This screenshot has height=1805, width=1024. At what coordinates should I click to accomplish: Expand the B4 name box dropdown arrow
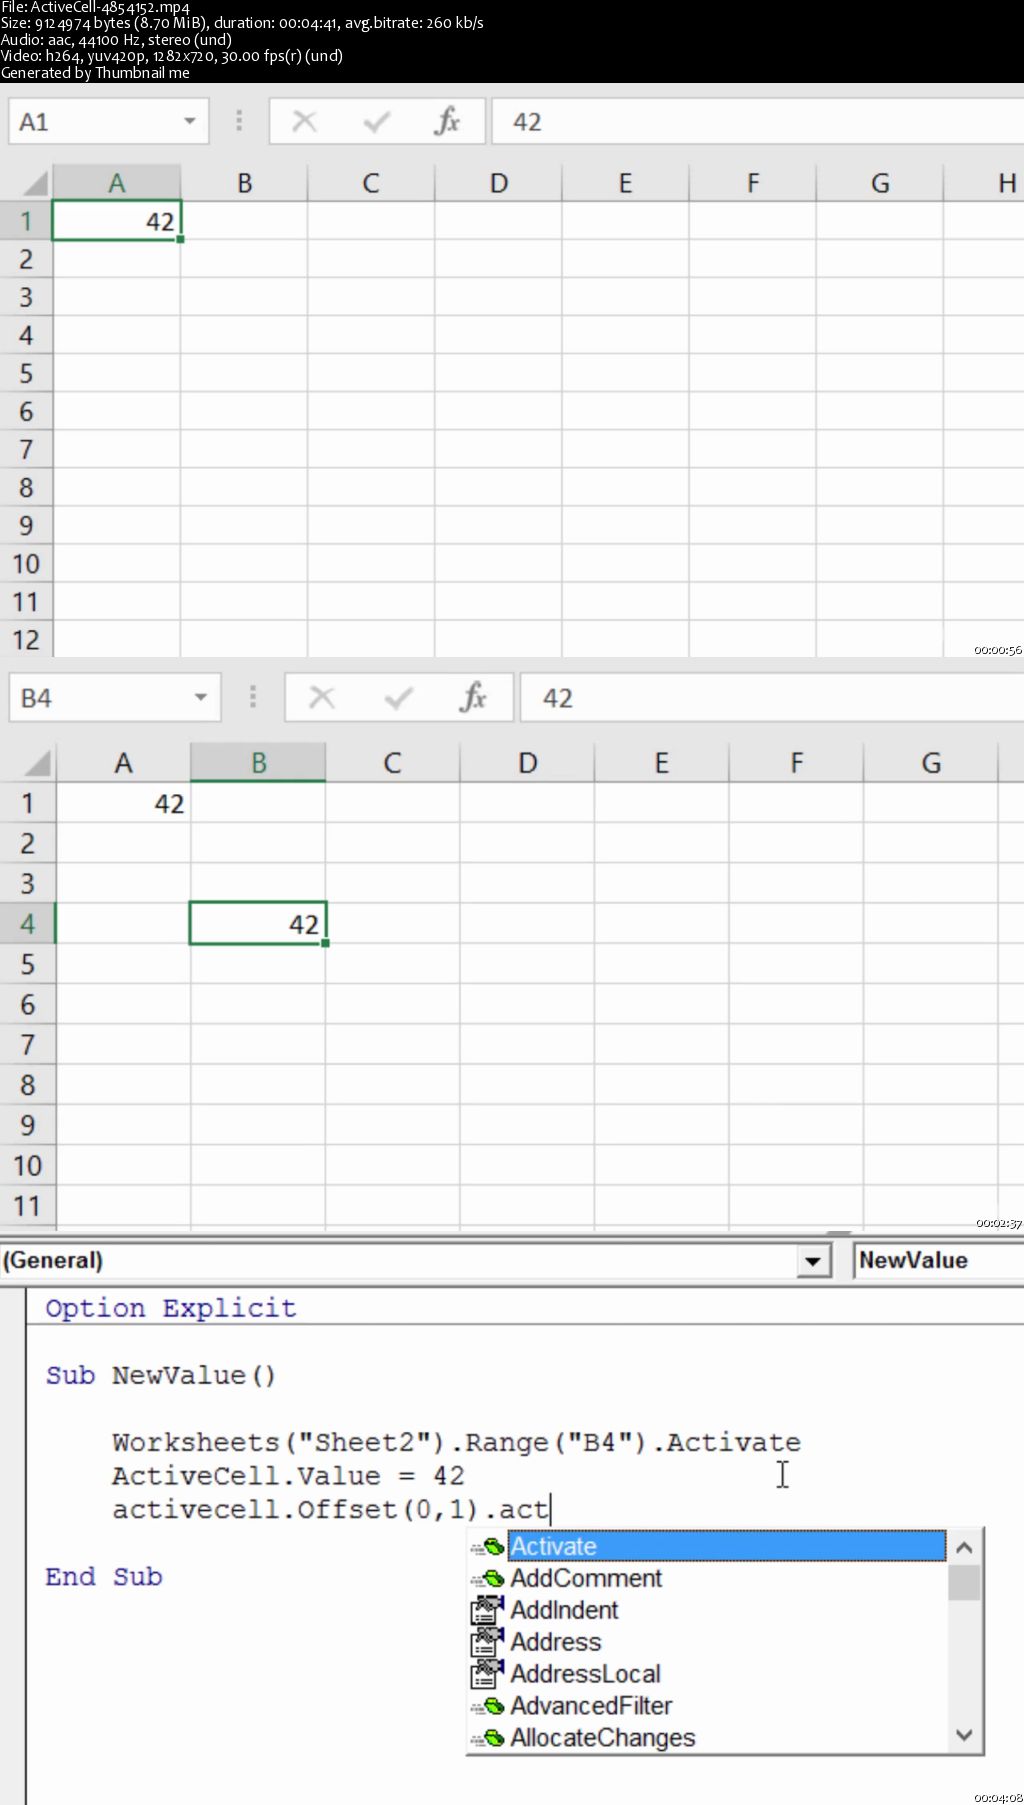click(x=200, y=697)
